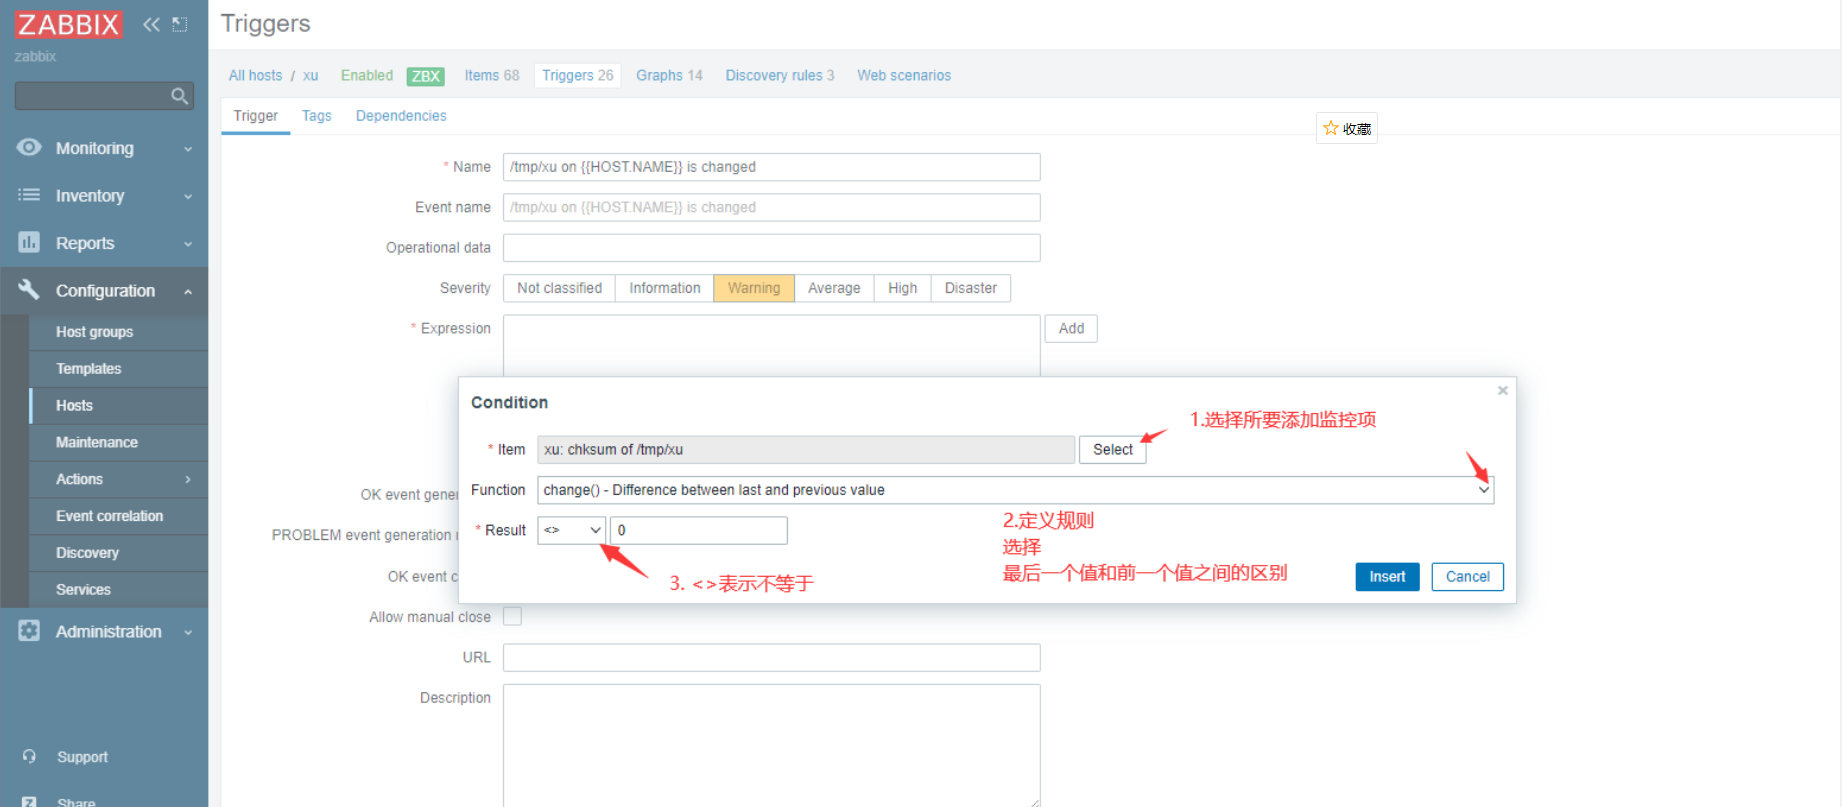Click the ZABBIX logo

click(x=68, y=24)
